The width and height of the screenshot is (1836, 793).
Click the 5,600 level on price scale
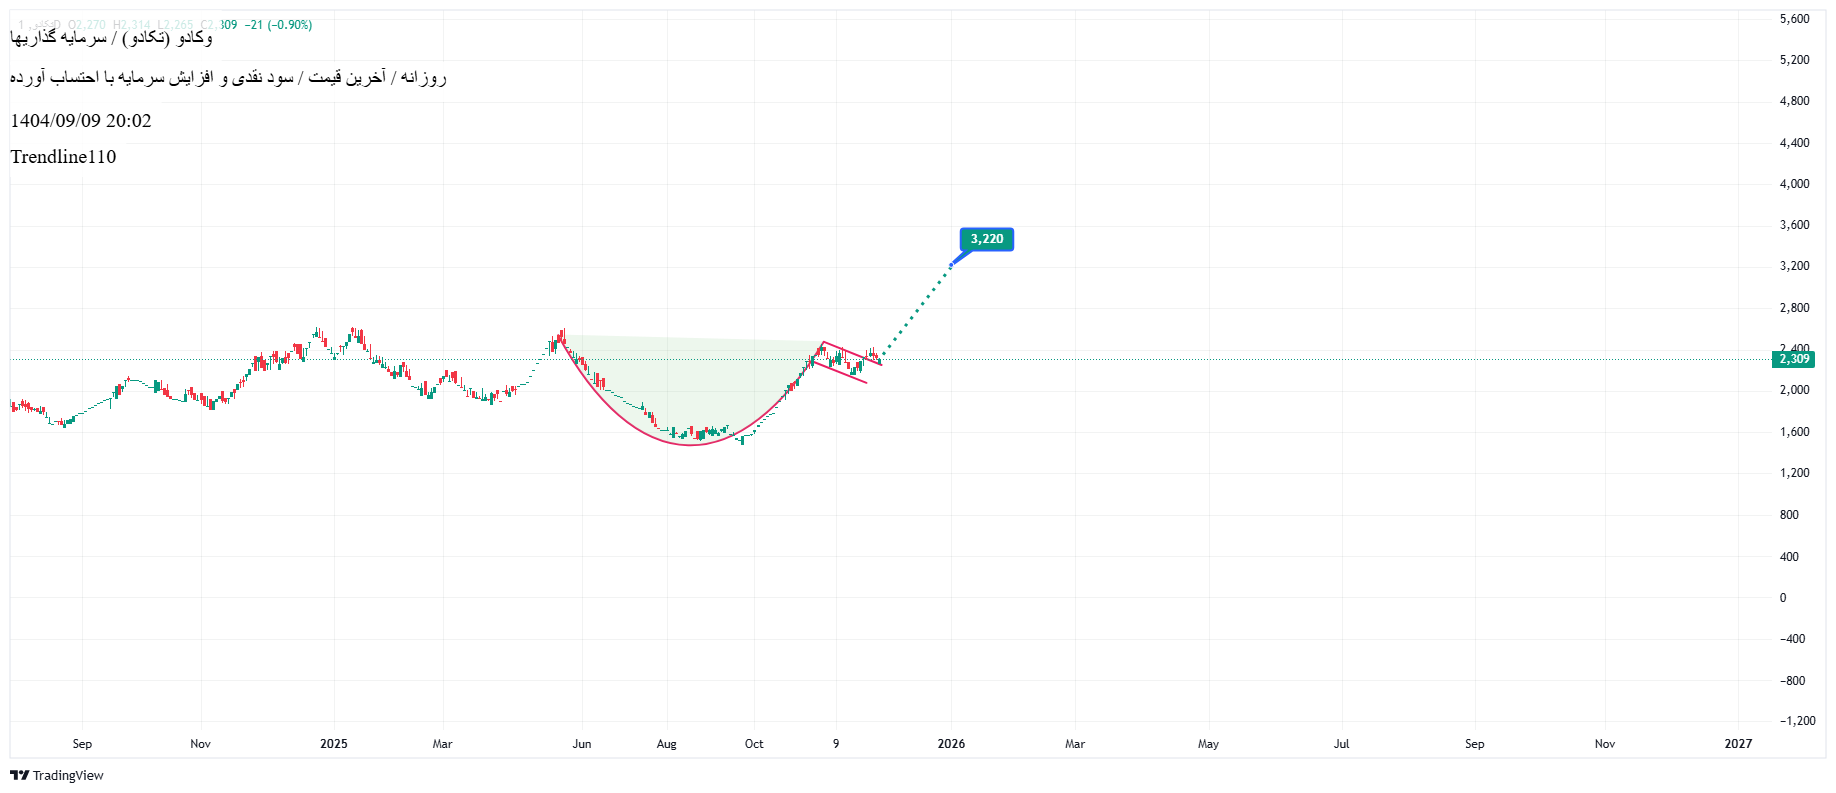[1794, 19]
